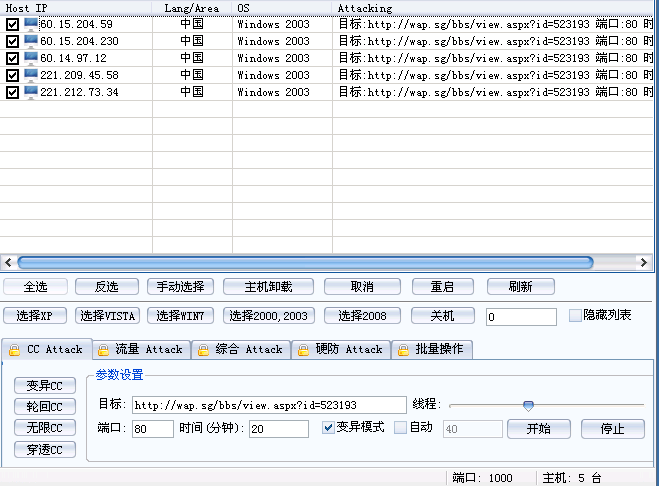Toggle the 变异模式 checkbox
The width and height of the screenshot is (659, 486).
click(328, 428)
